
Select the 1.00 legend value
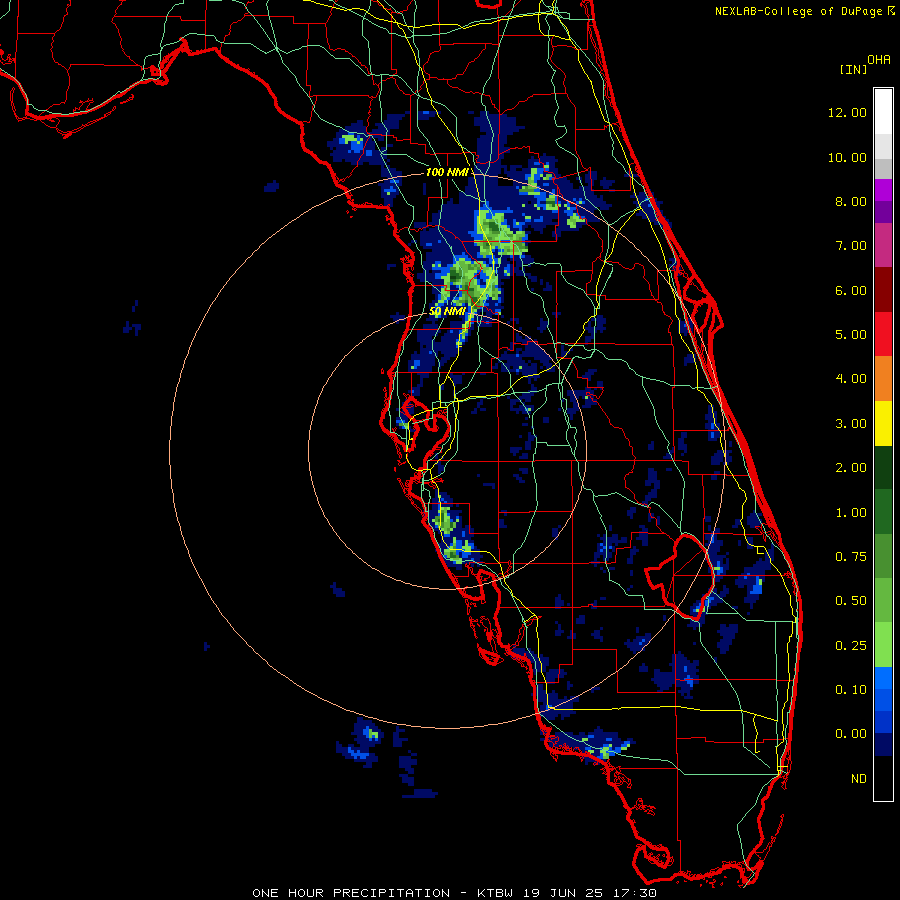pos(851,513)
